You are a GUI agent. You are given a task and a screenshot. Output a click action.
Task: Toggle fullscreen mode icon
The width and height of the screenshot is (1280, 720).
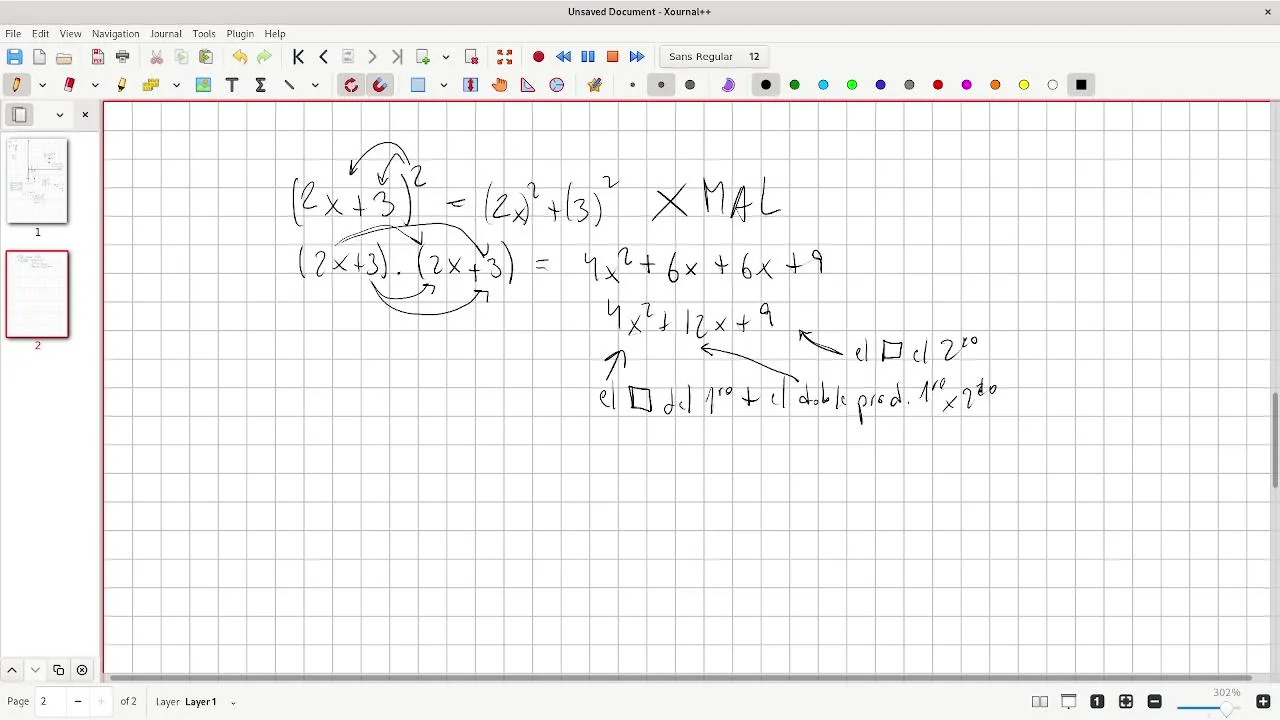point(505,57)
